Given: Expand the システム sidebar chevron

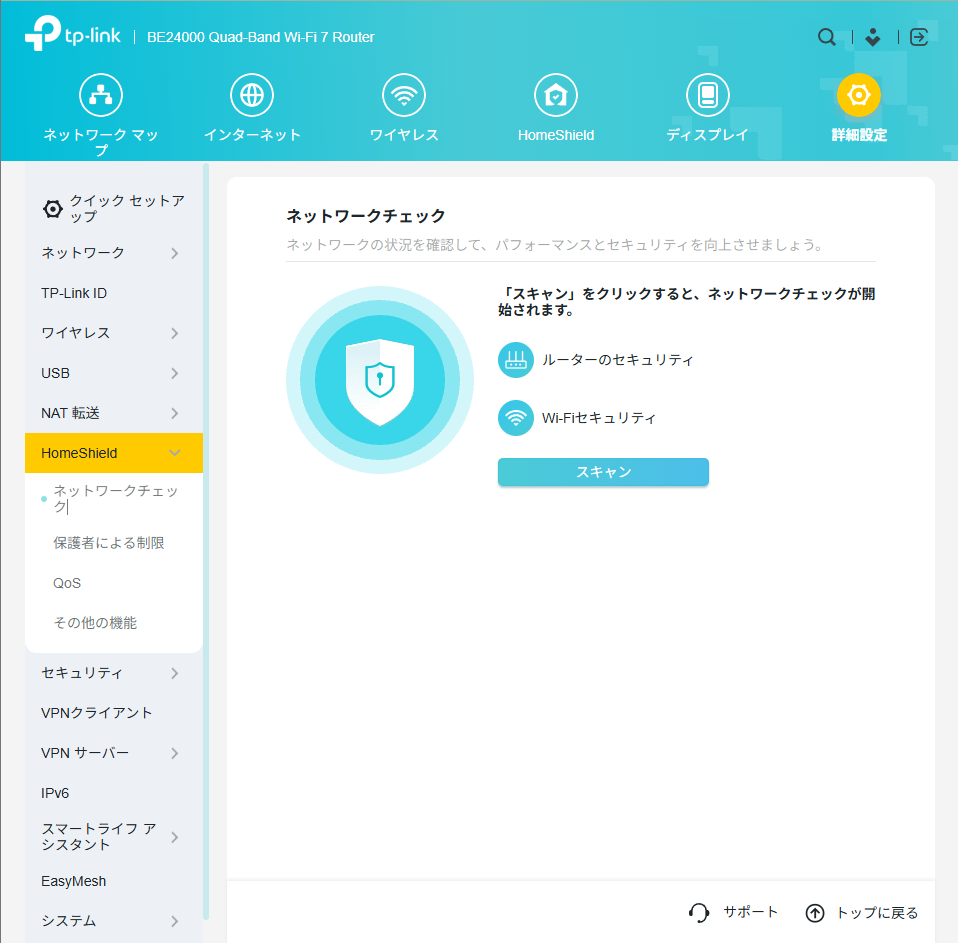Looking at the screenshot, I should click(175, 921).
